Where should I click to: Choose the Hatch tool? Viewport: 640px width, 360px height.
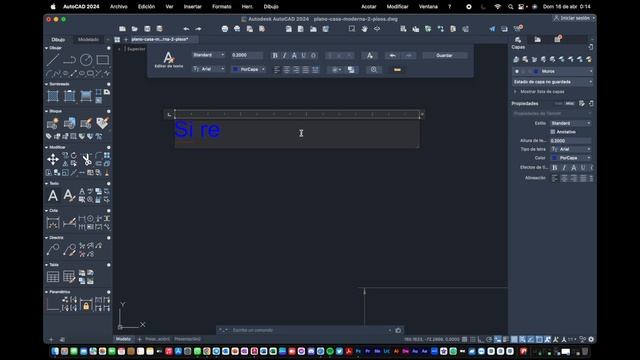53,96
